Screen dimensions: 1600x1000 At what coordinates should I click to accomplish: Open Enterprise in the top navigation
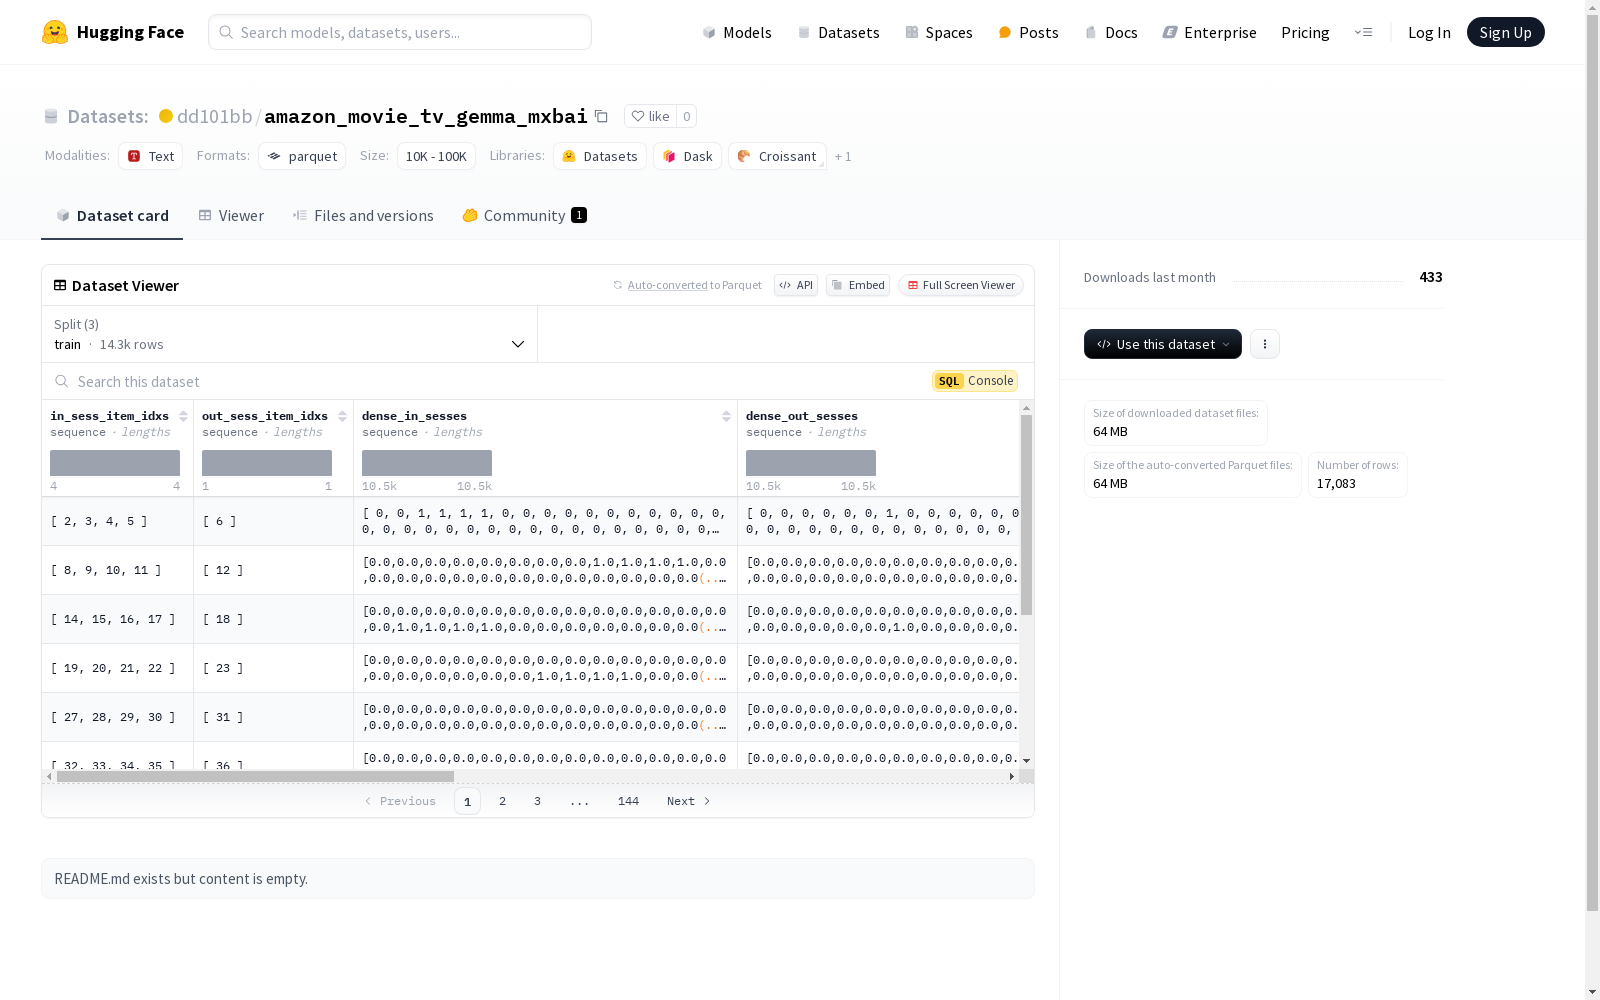(1209, 32)
